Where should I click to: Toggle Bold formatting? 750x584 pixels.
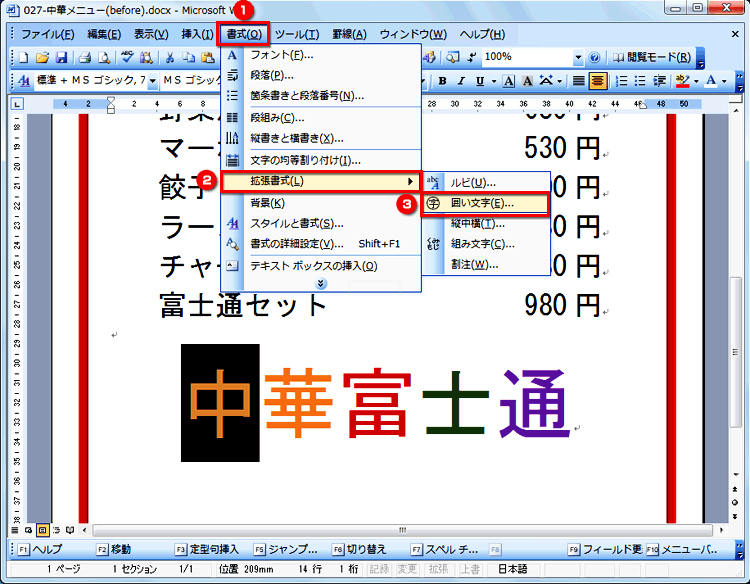pos(442,81)
